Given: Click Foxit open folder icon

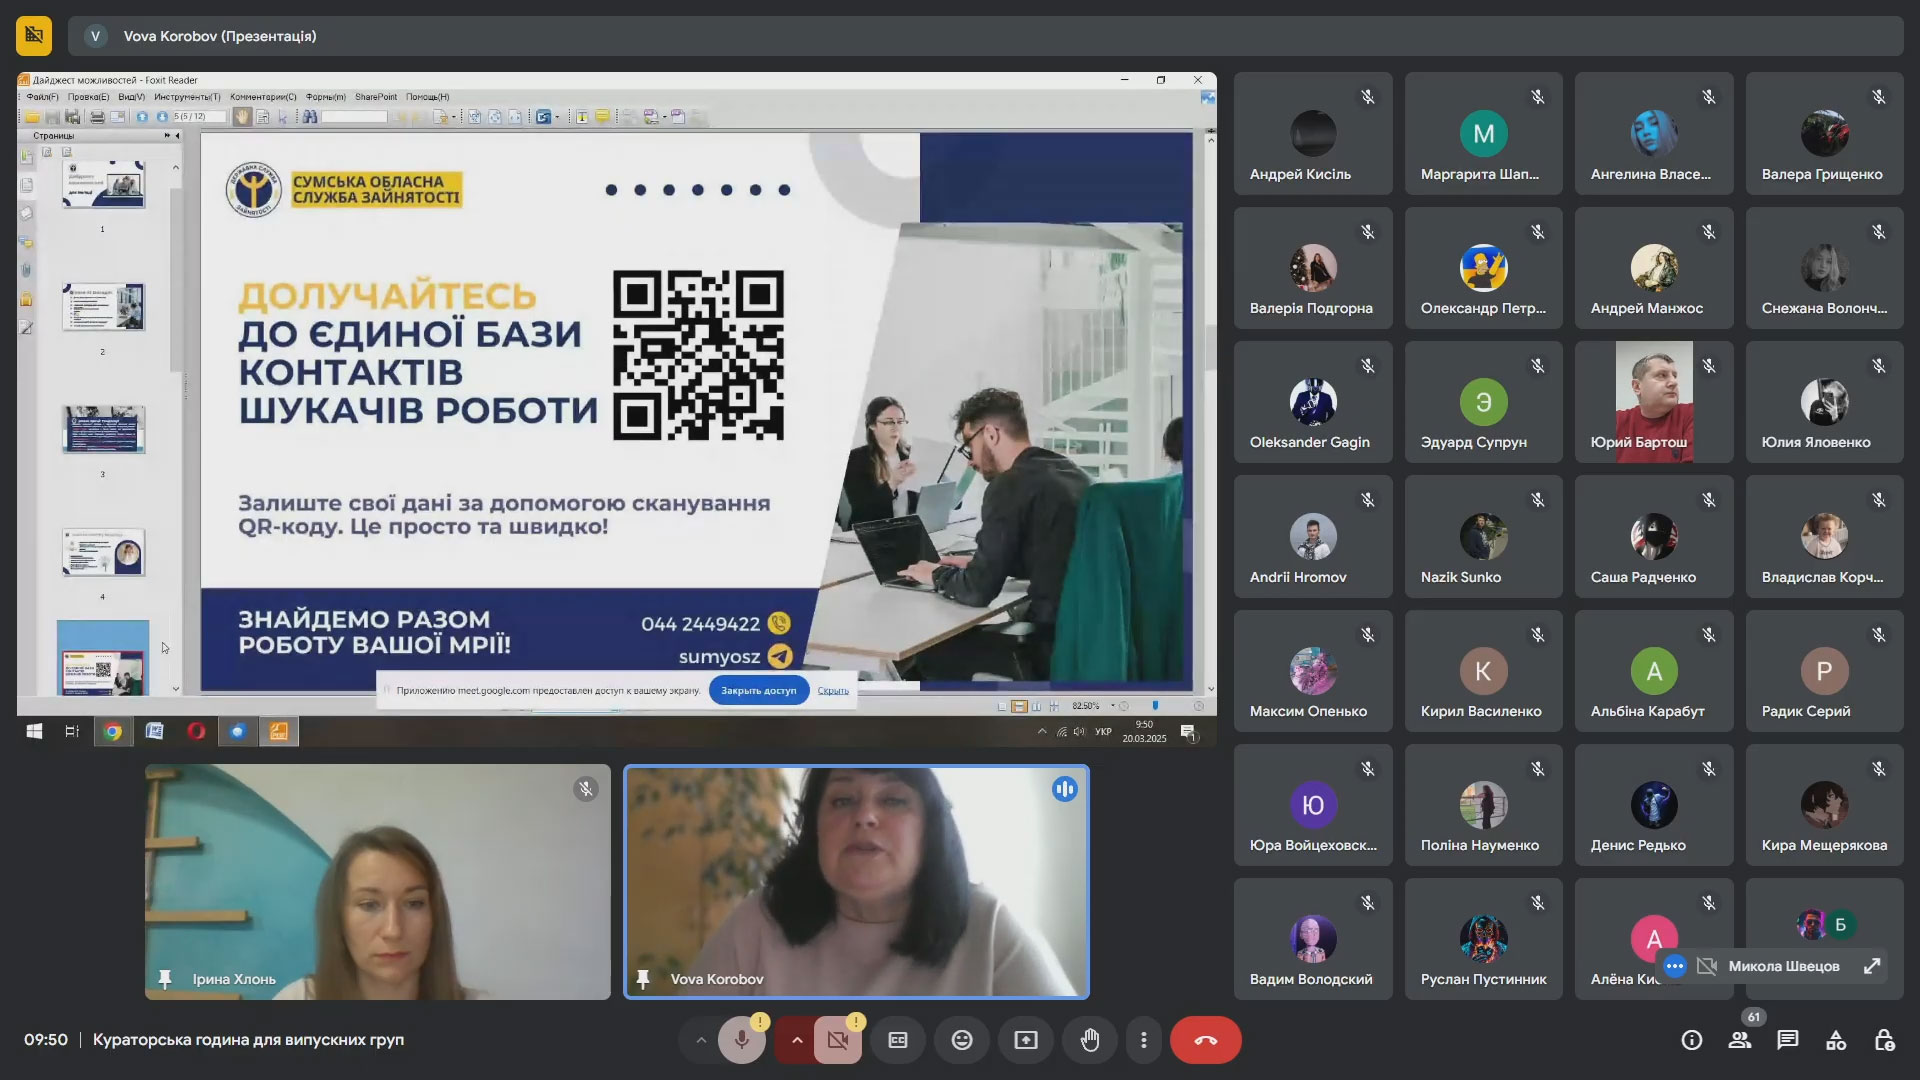Looking at the screenshot, I should (33, 117).
